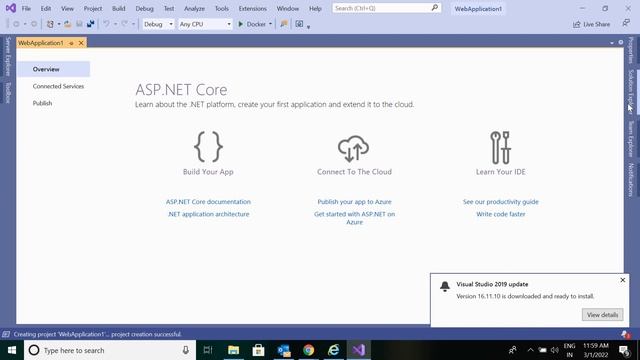Expand the New Project dropdown arrow

59,24
